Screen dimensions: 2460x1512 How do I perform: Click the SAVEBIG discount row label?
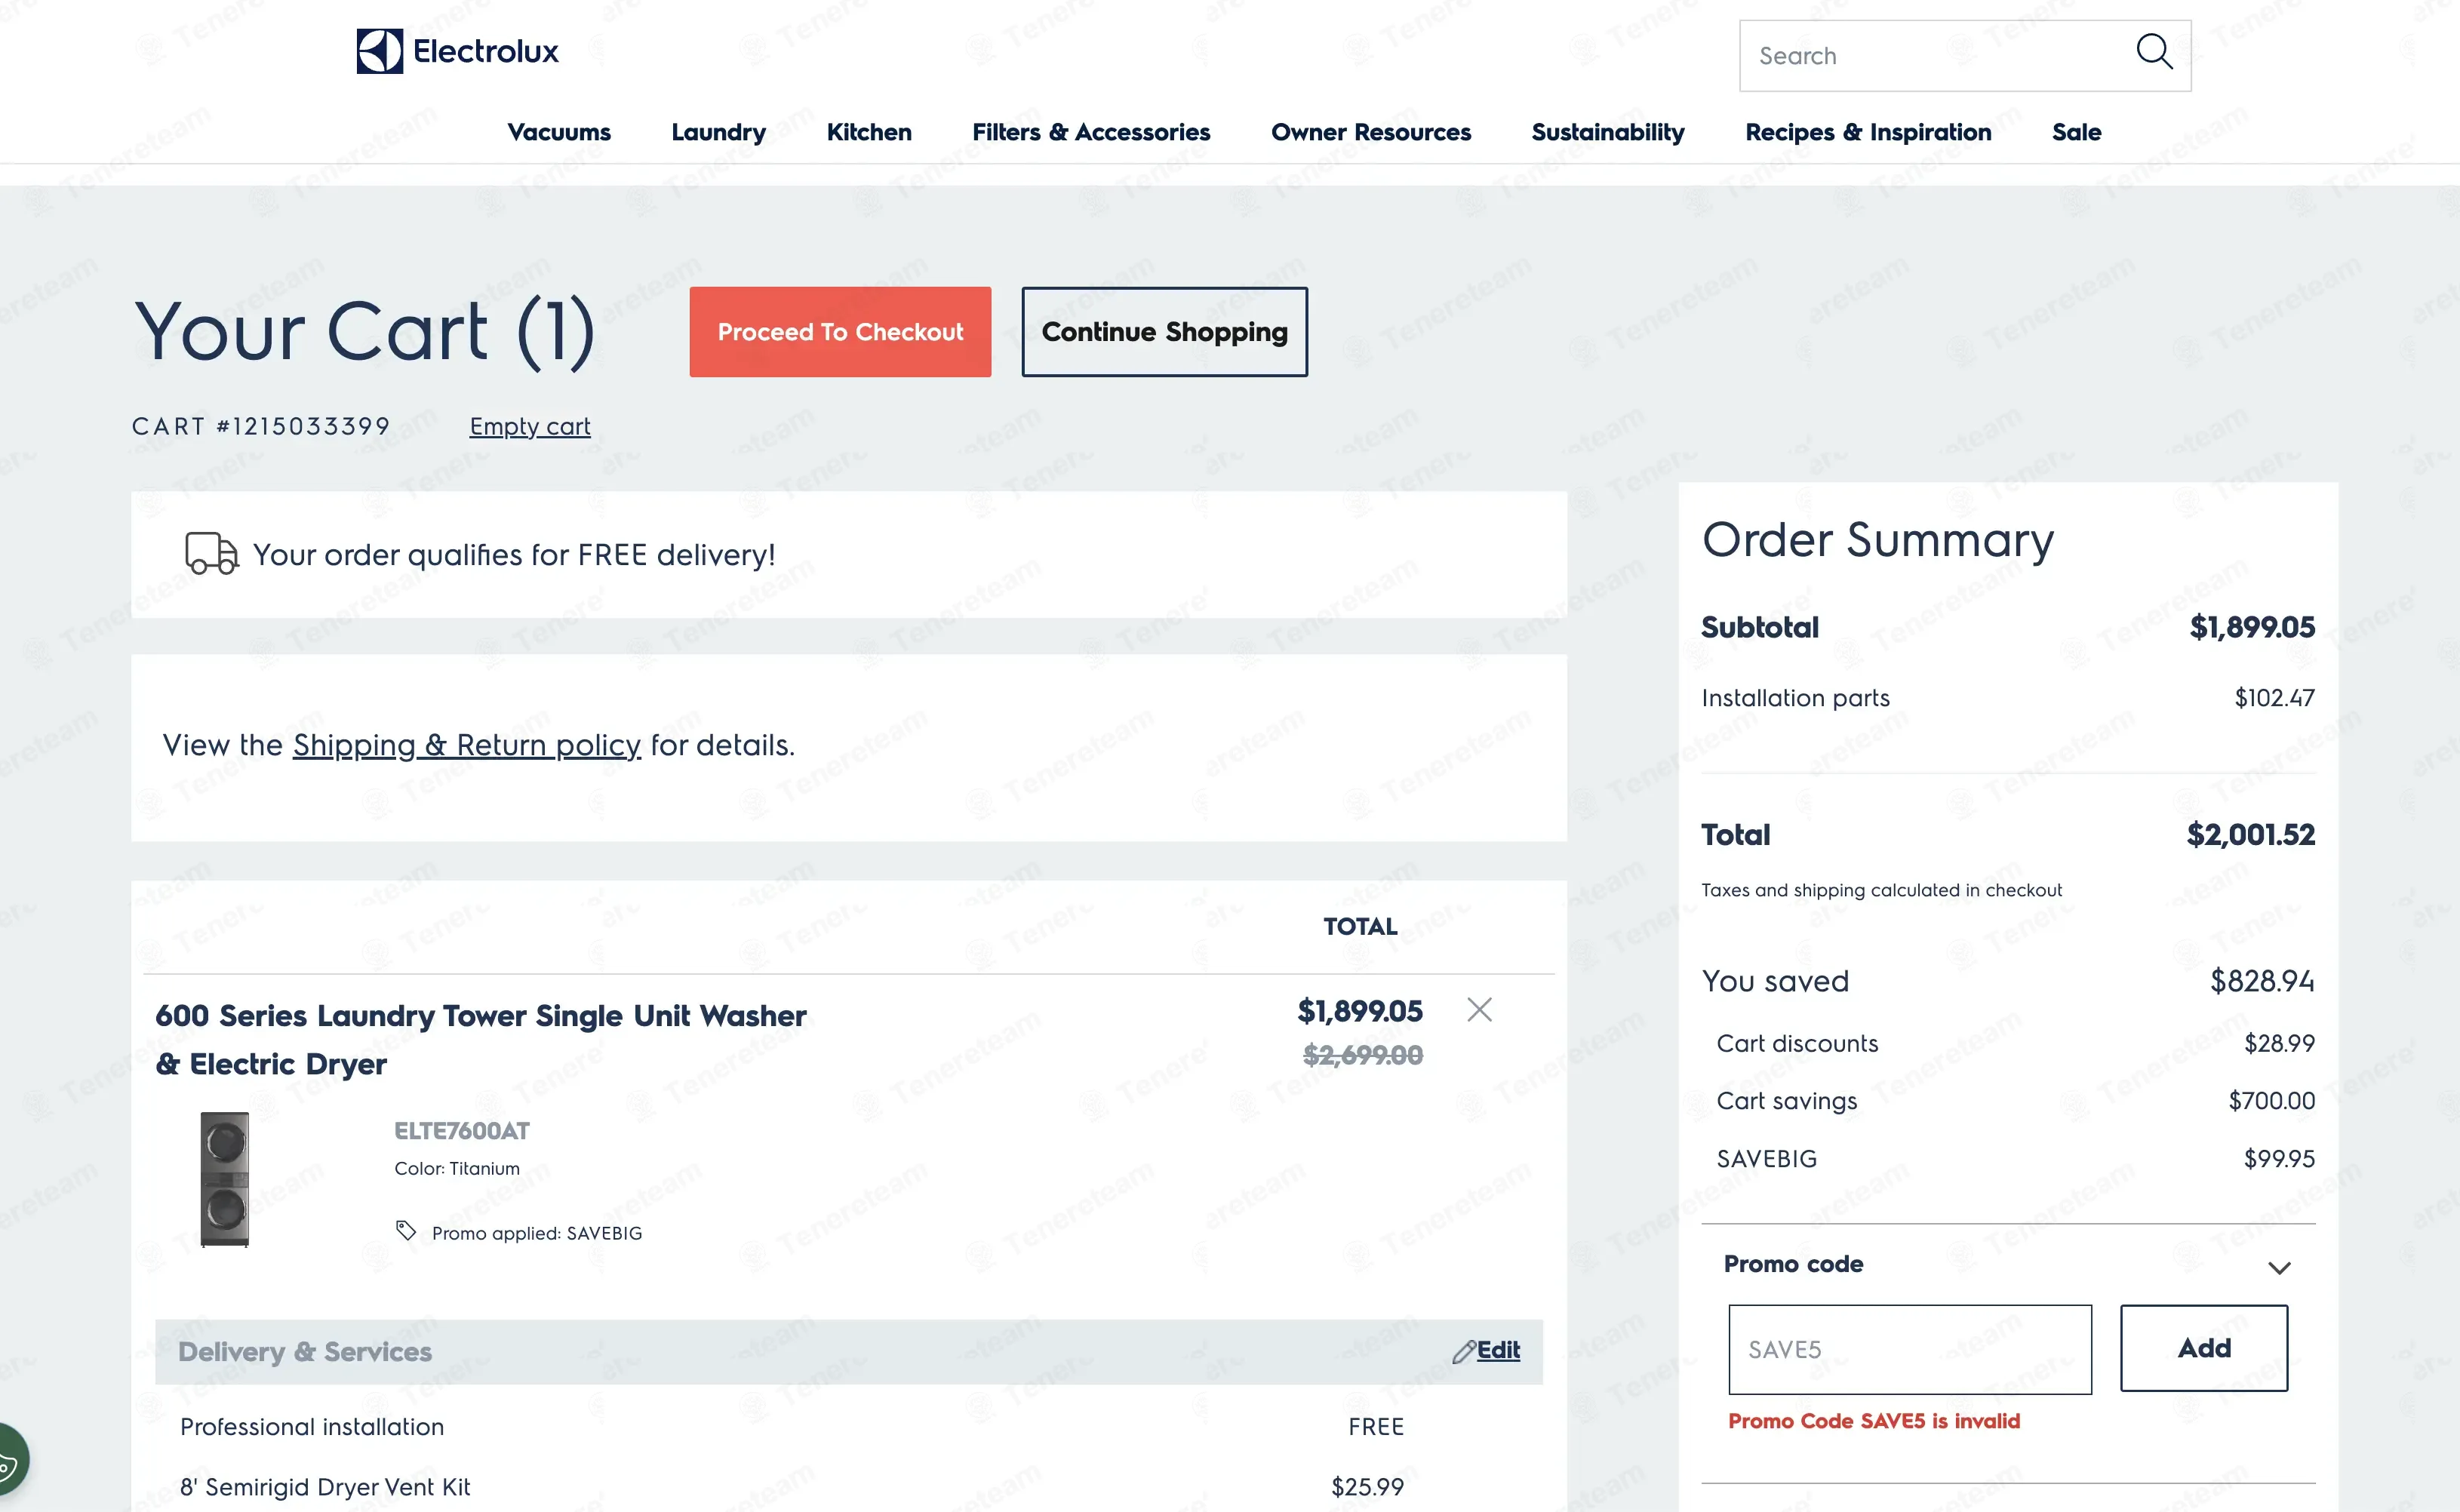click(x=1766, y=1159)
